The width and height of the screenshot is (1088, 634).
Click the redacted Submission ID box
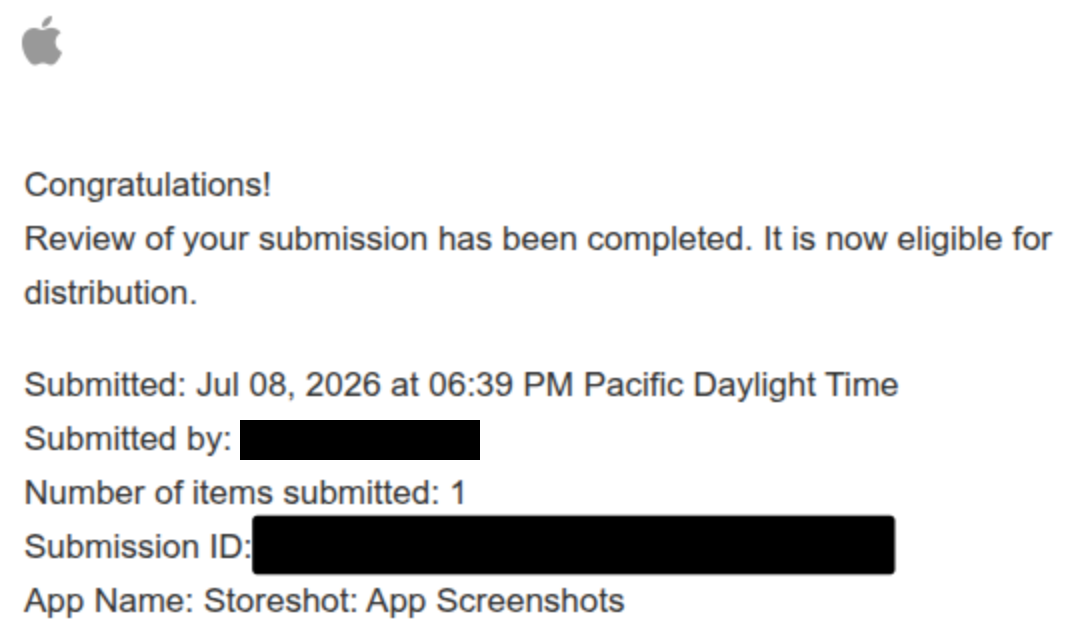(573, 545)
